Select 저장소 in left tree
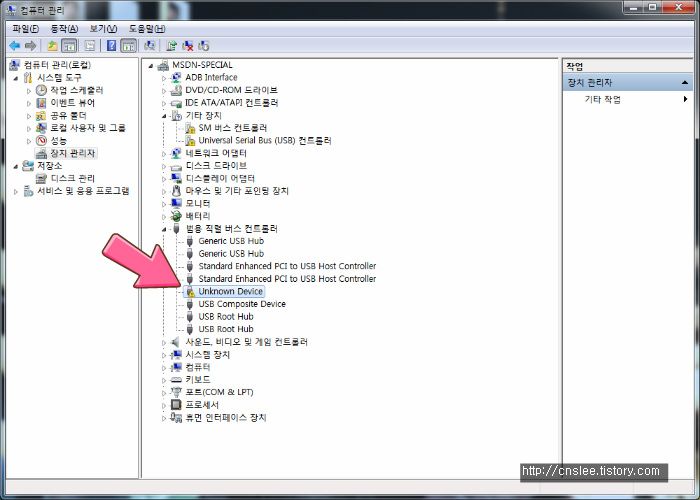 click(50, 166)
